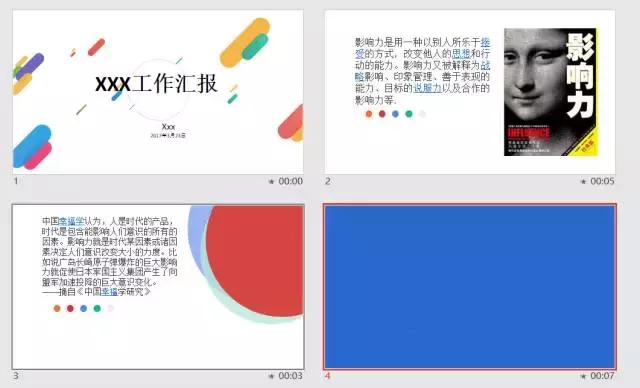Viewport: 640px width, 388px height.
Task: Click slide number 3 label
Action: 16,375
